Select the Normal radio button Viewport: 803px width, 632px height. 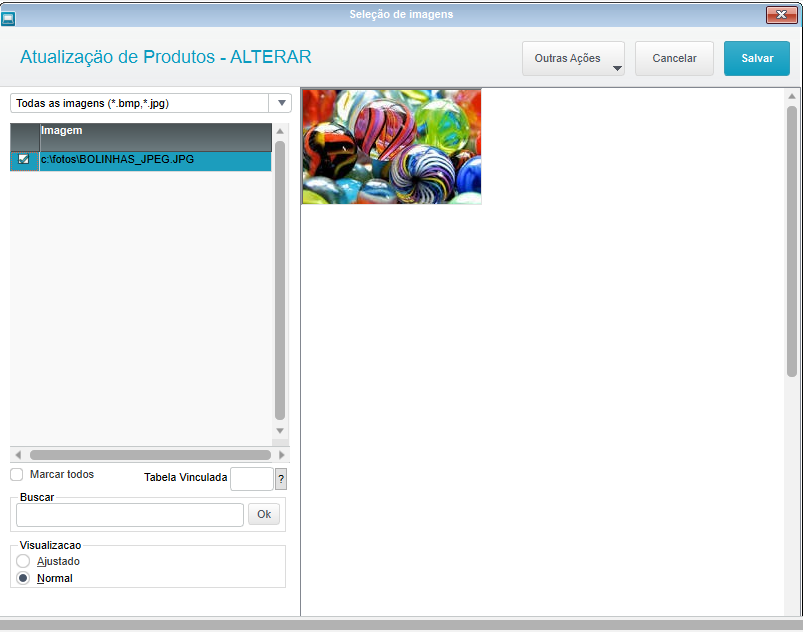(23, 578)
